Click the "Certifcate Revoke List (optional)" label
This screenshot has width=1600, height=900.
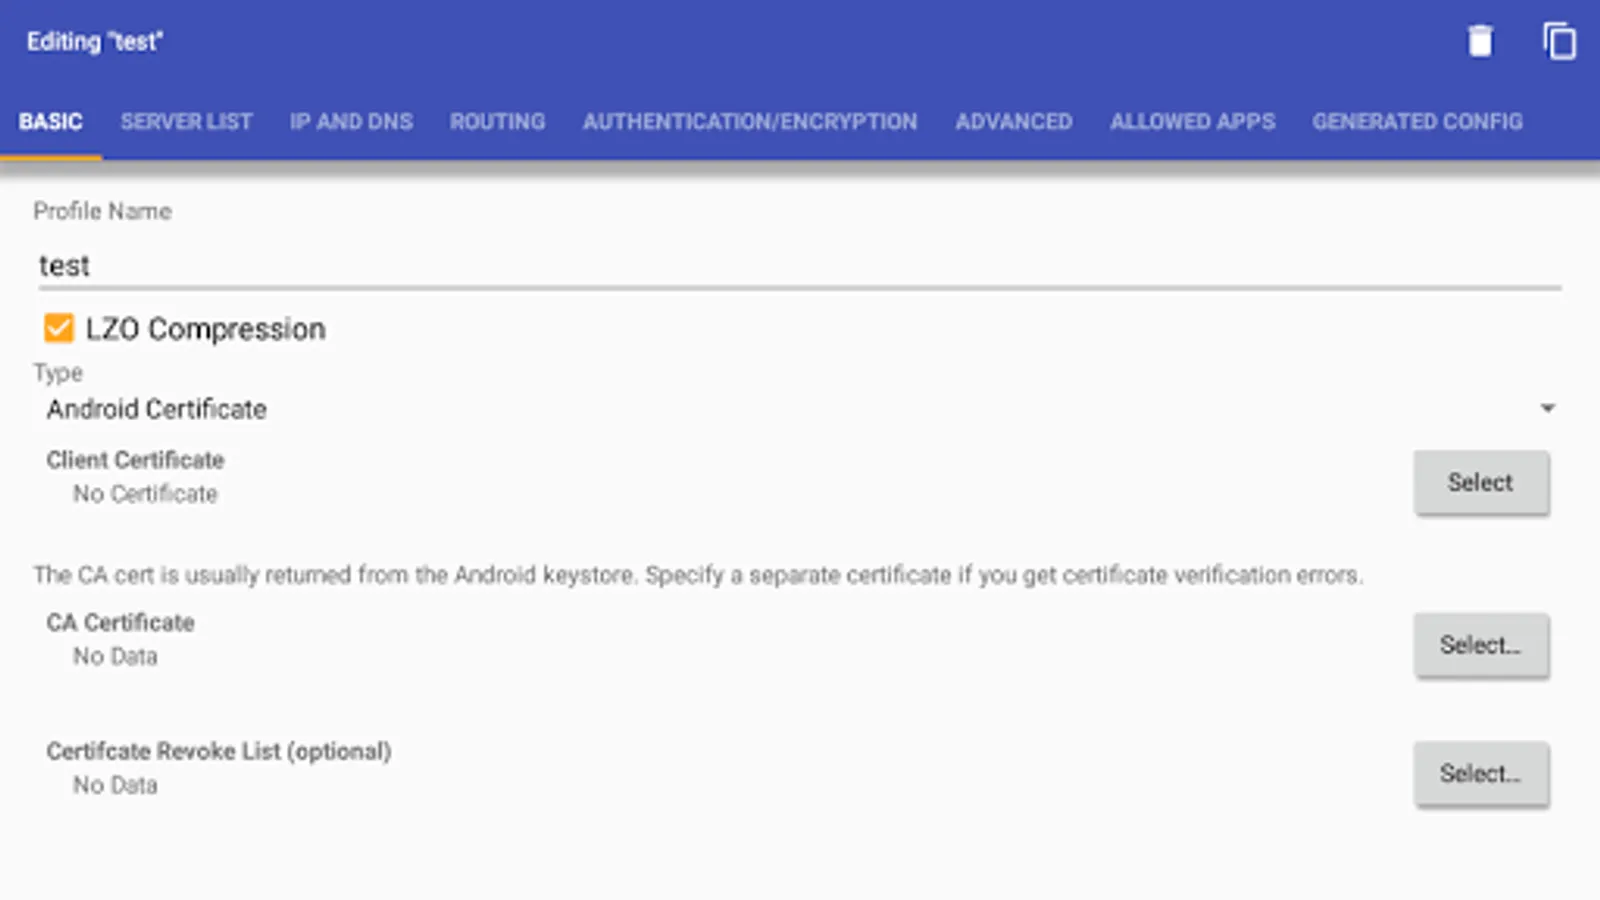coord(219,751)
